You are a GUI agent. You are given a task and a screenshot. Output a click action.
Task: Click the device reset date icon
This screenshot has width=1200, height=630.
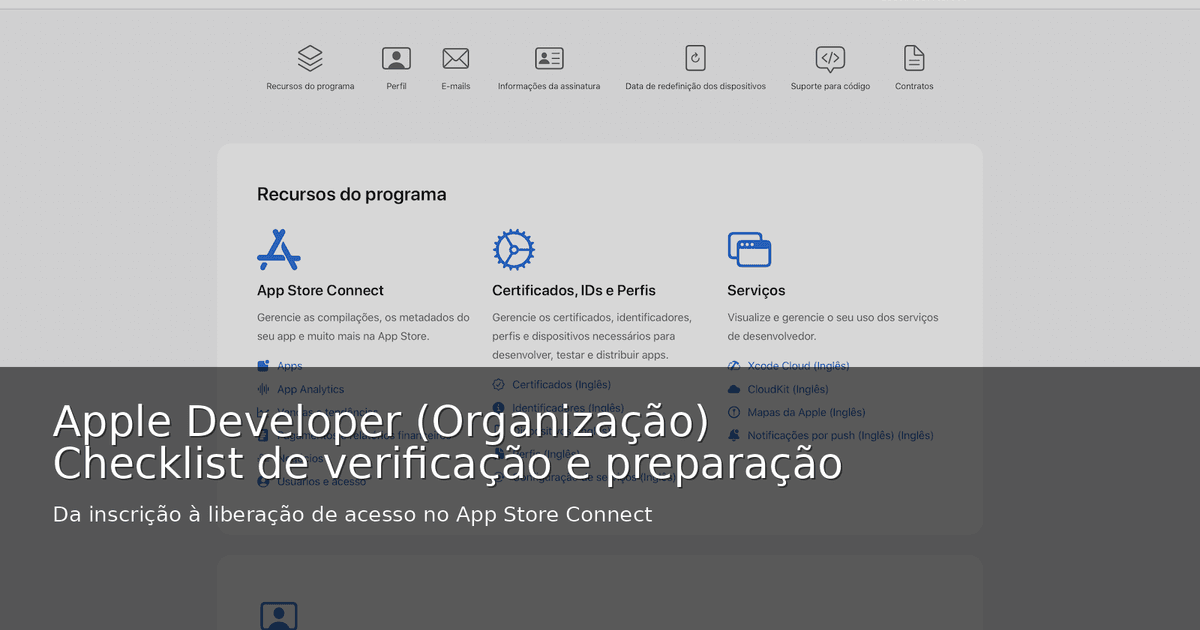point(696,58)
